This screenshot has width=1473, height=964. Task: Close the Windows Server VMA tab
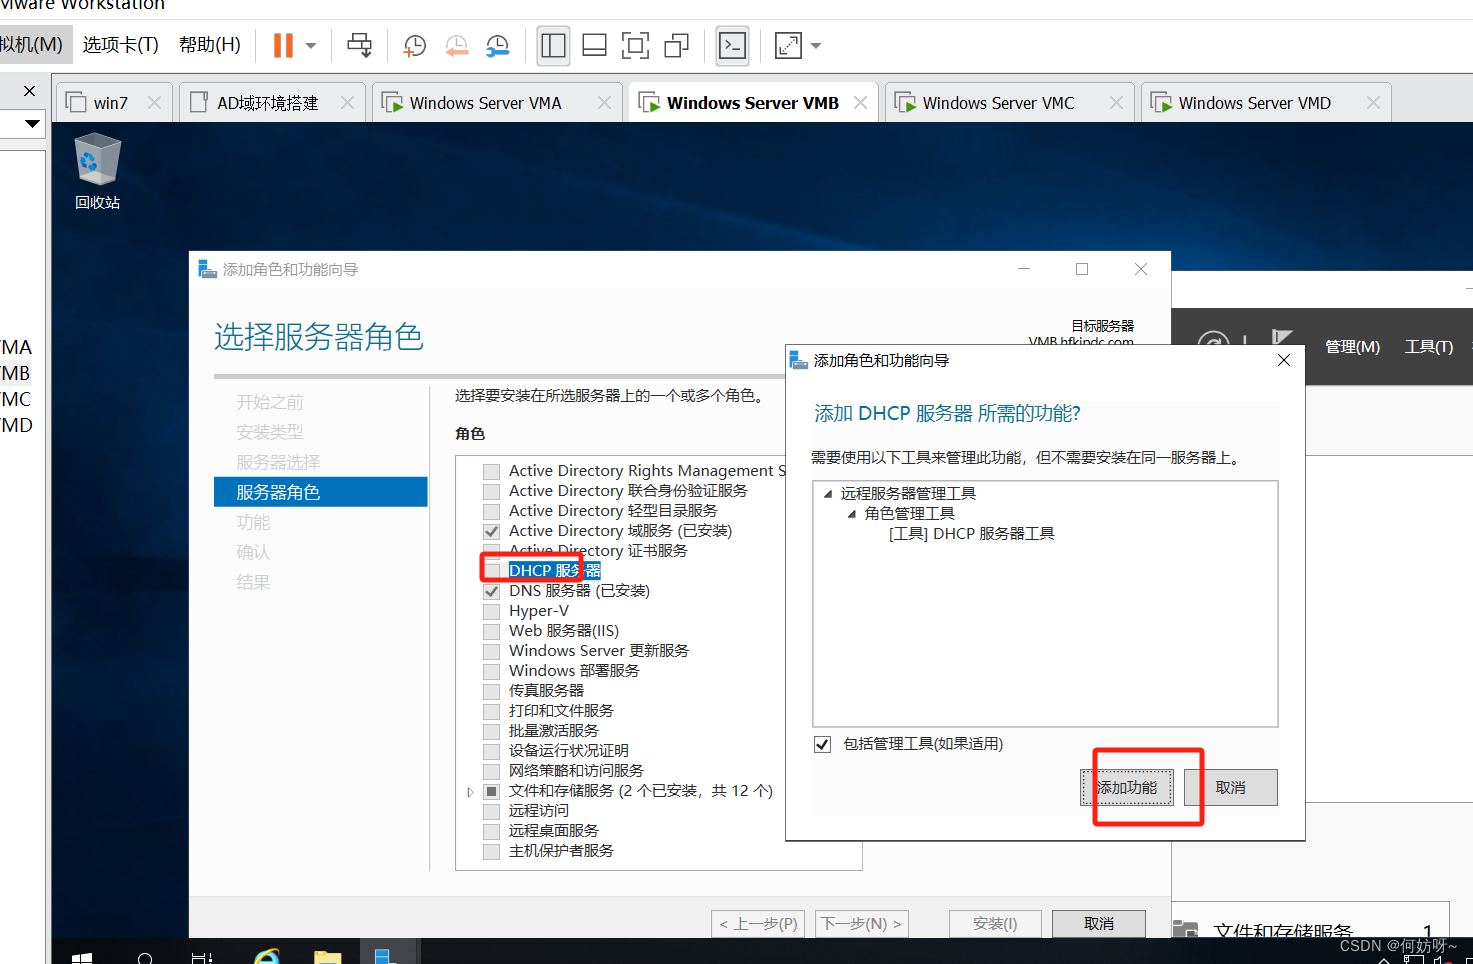(x=604, y=102)
